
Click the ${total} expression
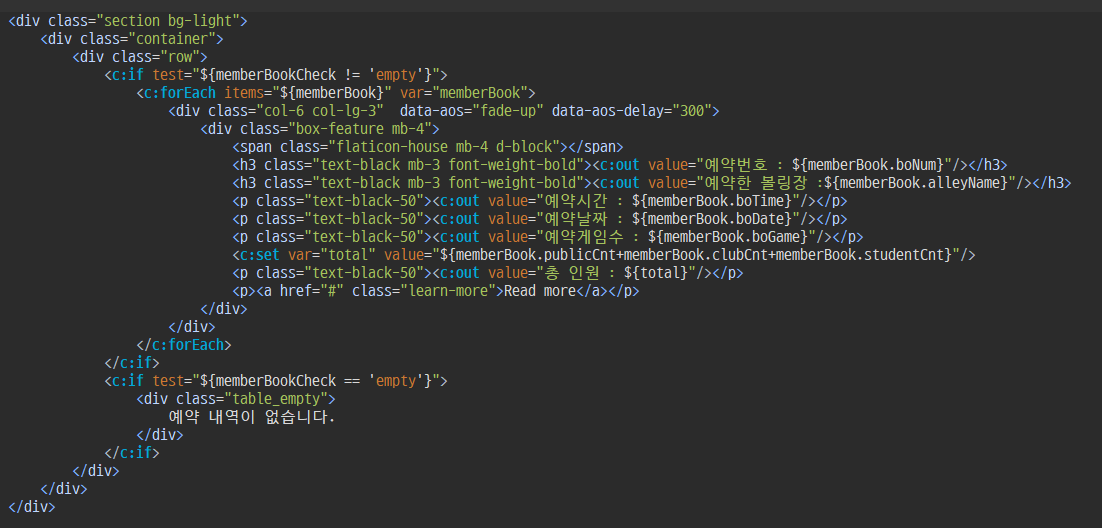click(x=656, y=273)
